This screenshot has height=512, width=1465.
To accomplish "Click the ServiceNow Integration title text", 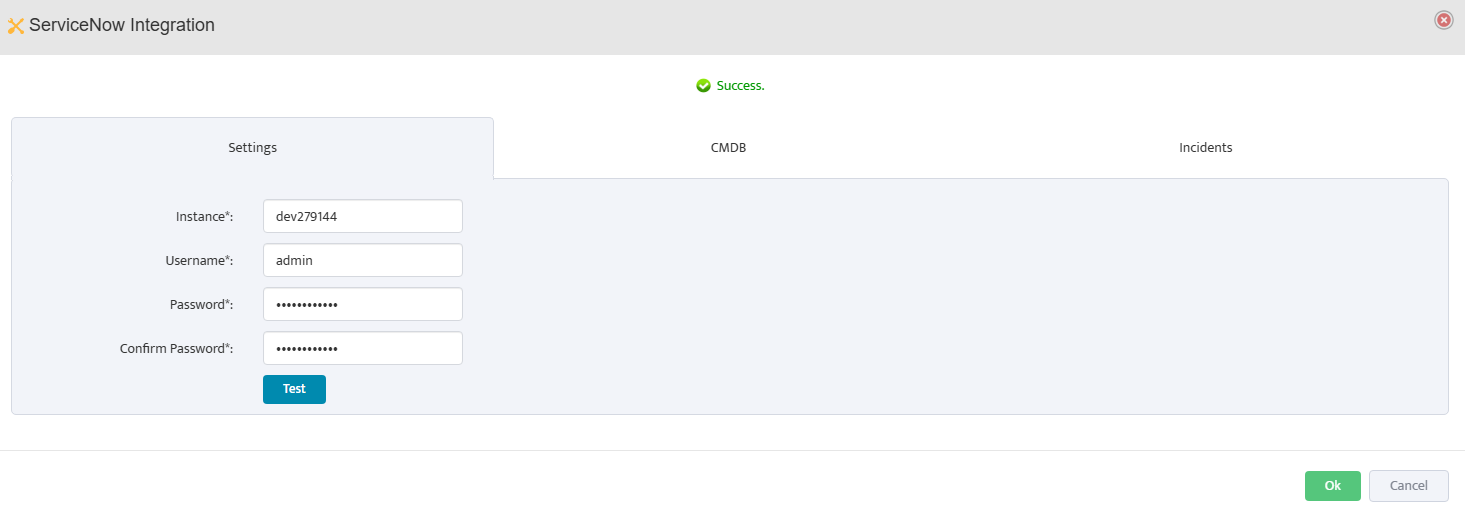I will (x=122, y=25).
